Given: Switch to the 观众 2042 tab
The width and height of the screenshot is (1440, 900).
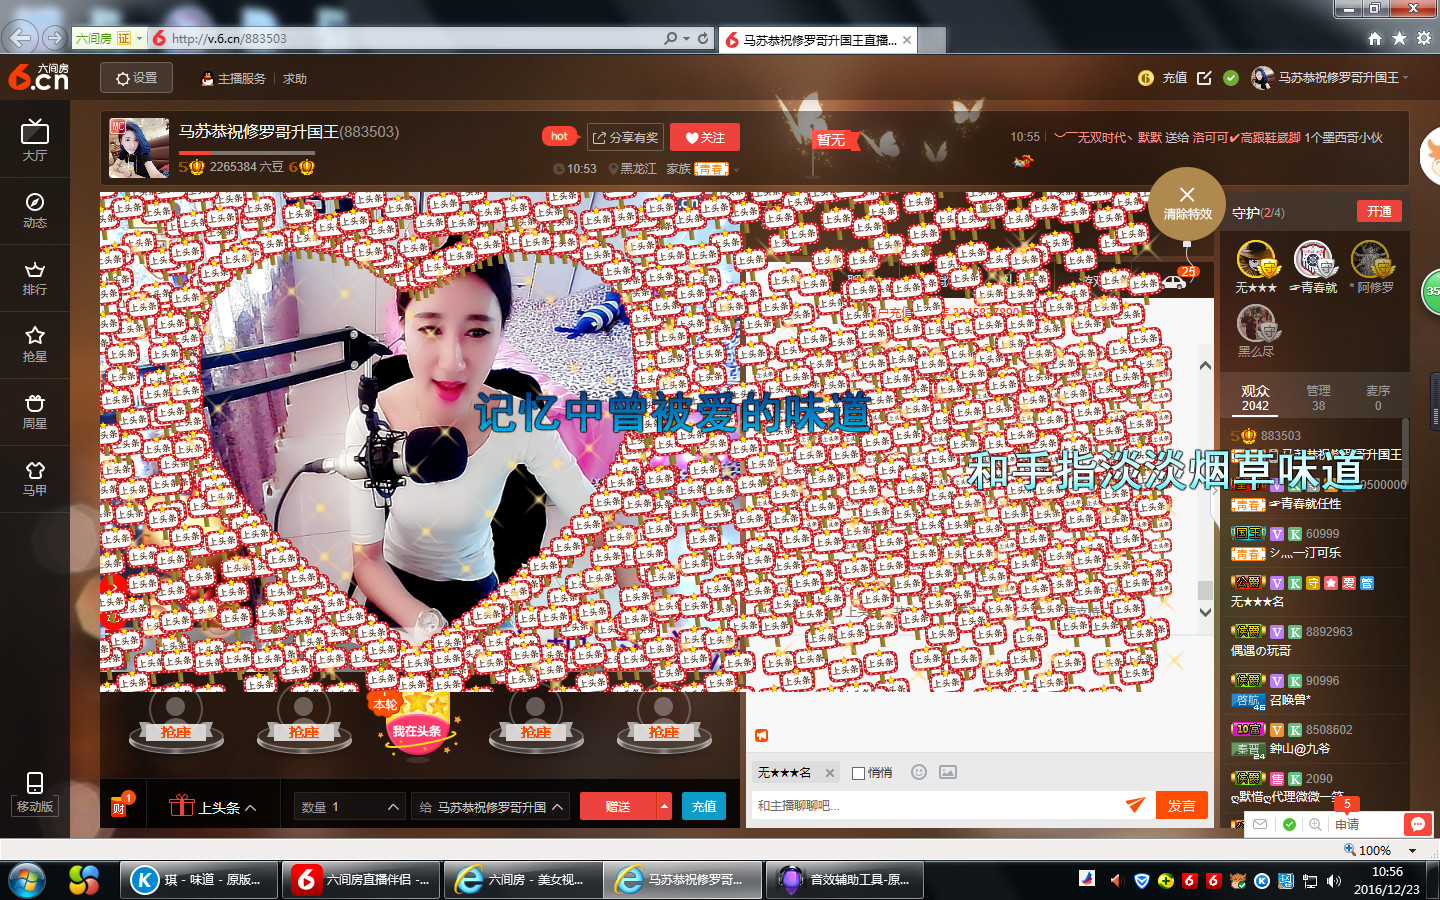Looking at the screenshot, I should point(1255,398).
